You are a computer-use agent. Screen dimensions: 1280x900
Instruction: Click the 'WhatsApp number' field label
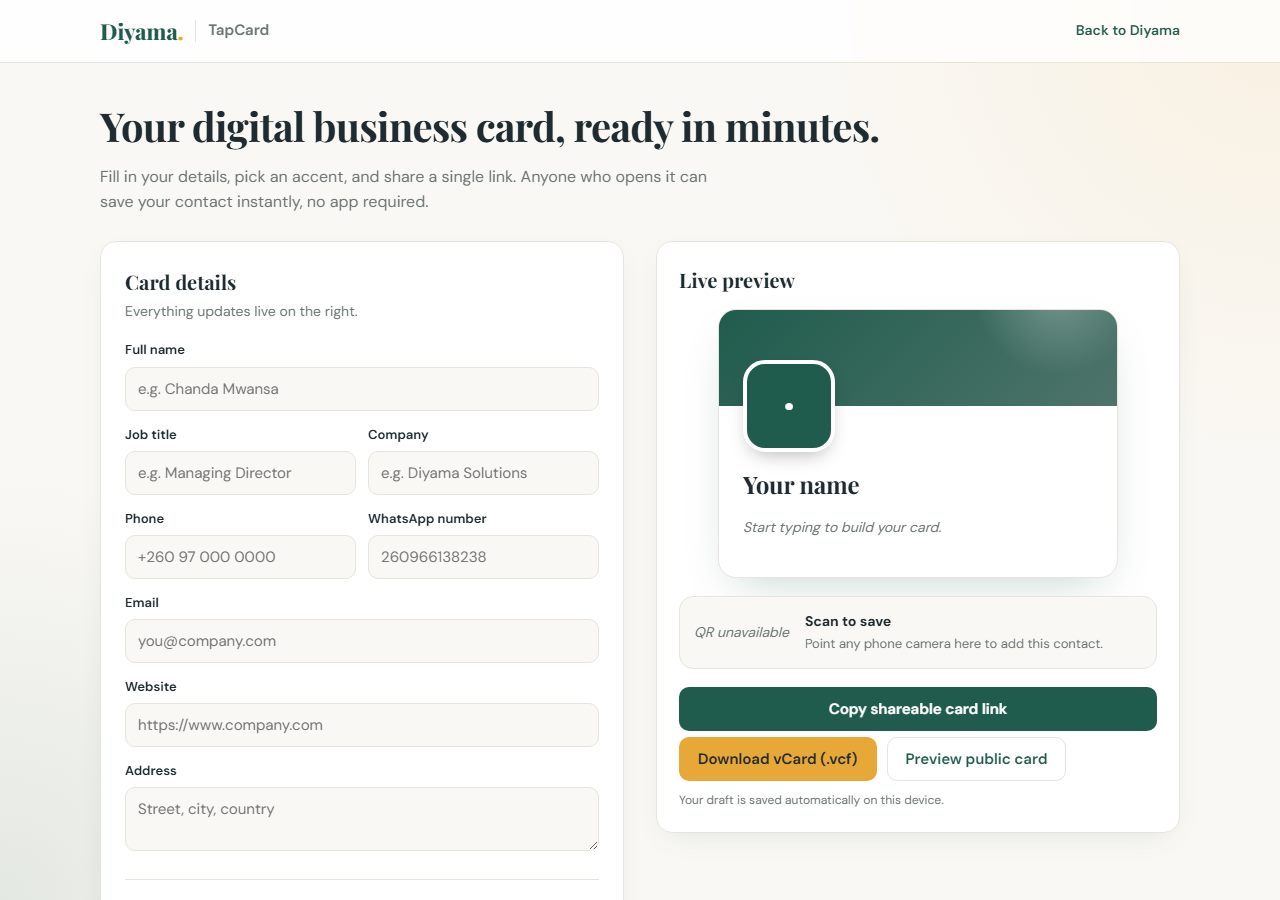coord(427,519)
